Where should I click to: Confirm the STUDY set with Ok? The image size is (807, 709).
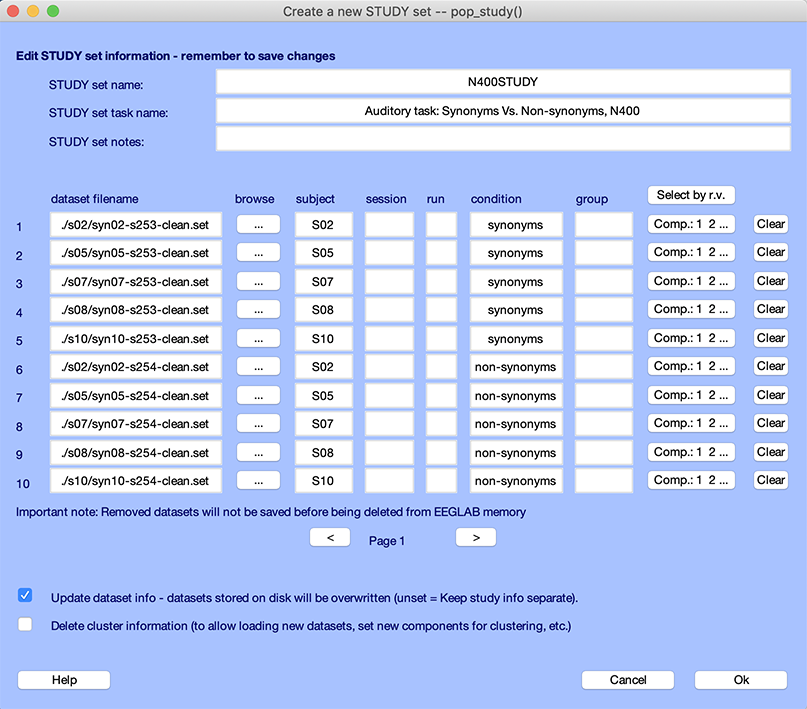pyautogui.click(x=741, y=680)
